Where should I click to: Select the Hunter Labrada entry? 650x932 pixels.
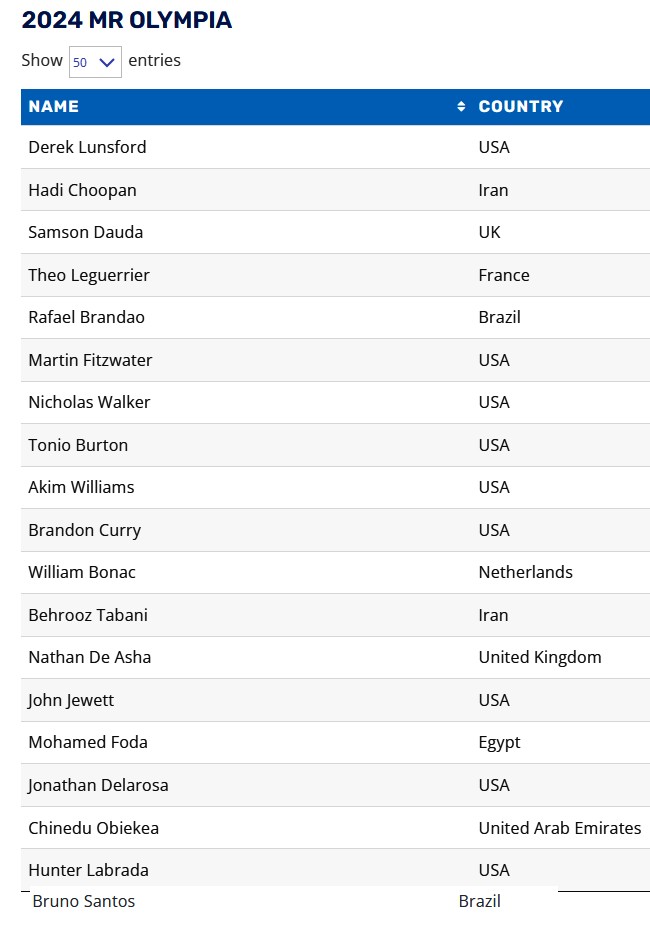[x=88, y=870]
